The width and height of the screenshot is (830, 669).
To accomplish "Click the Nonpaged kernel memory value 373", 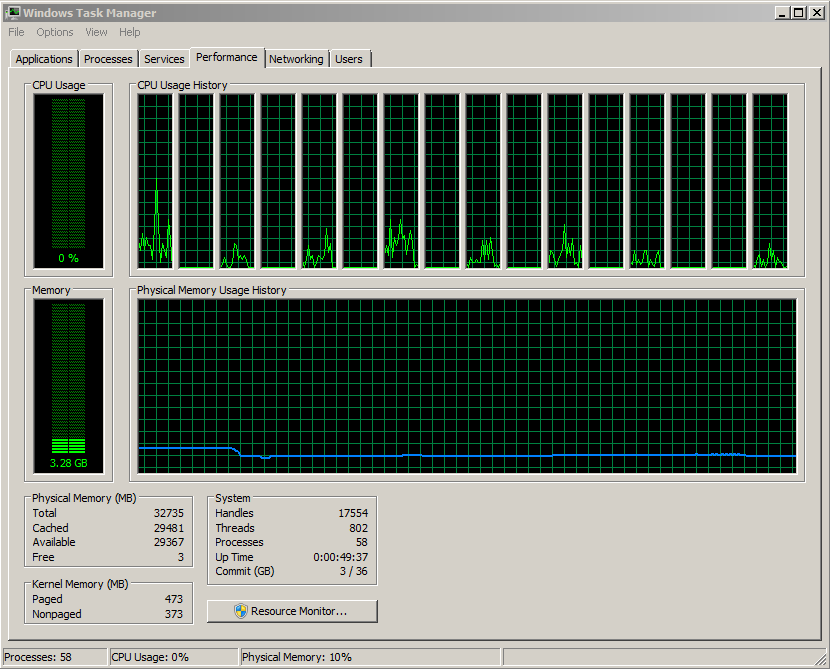I will point(174,614).
